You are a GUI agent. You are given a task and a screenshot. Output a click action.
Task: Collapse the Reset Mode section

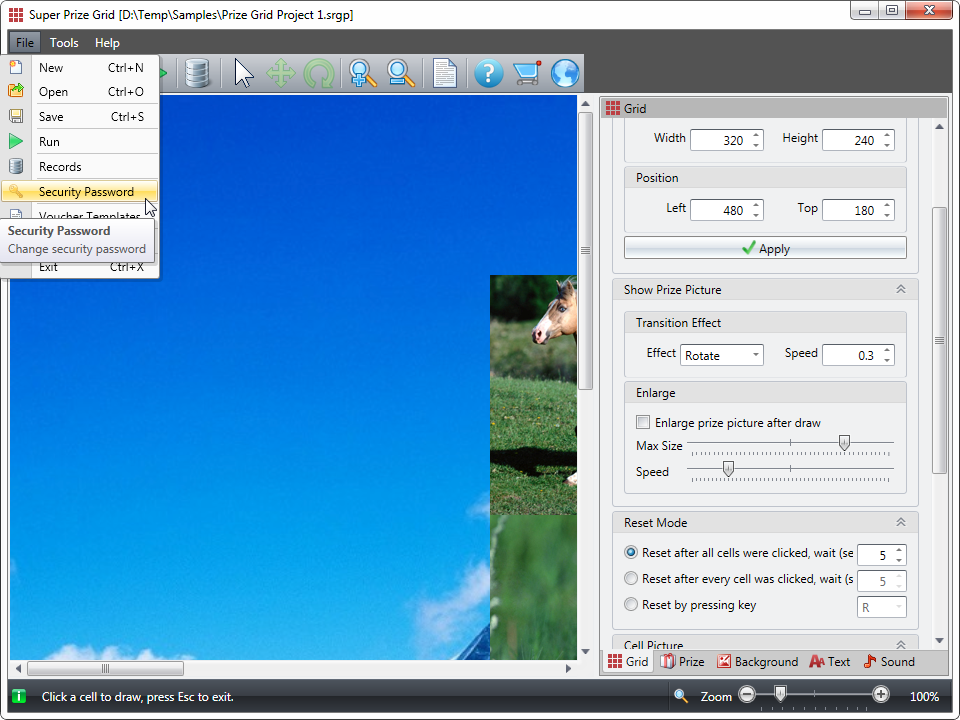(900, 522)
